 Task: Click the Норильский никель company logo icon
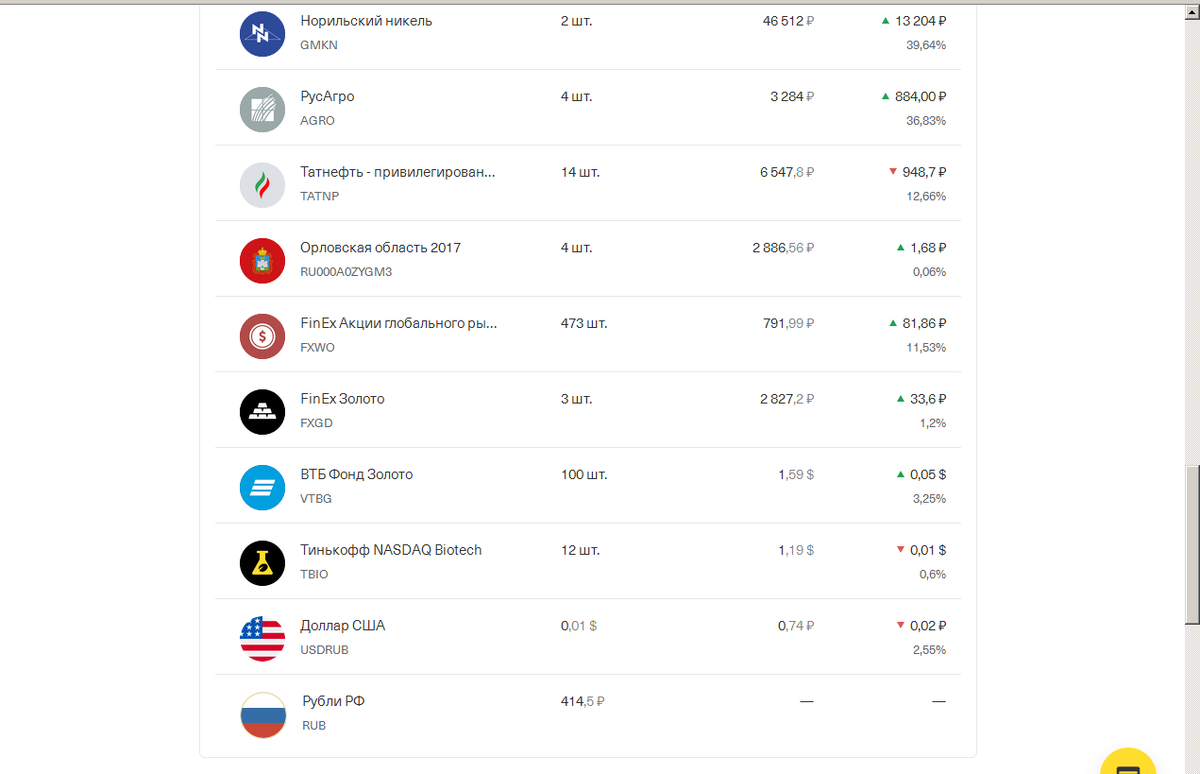(262, 31)
